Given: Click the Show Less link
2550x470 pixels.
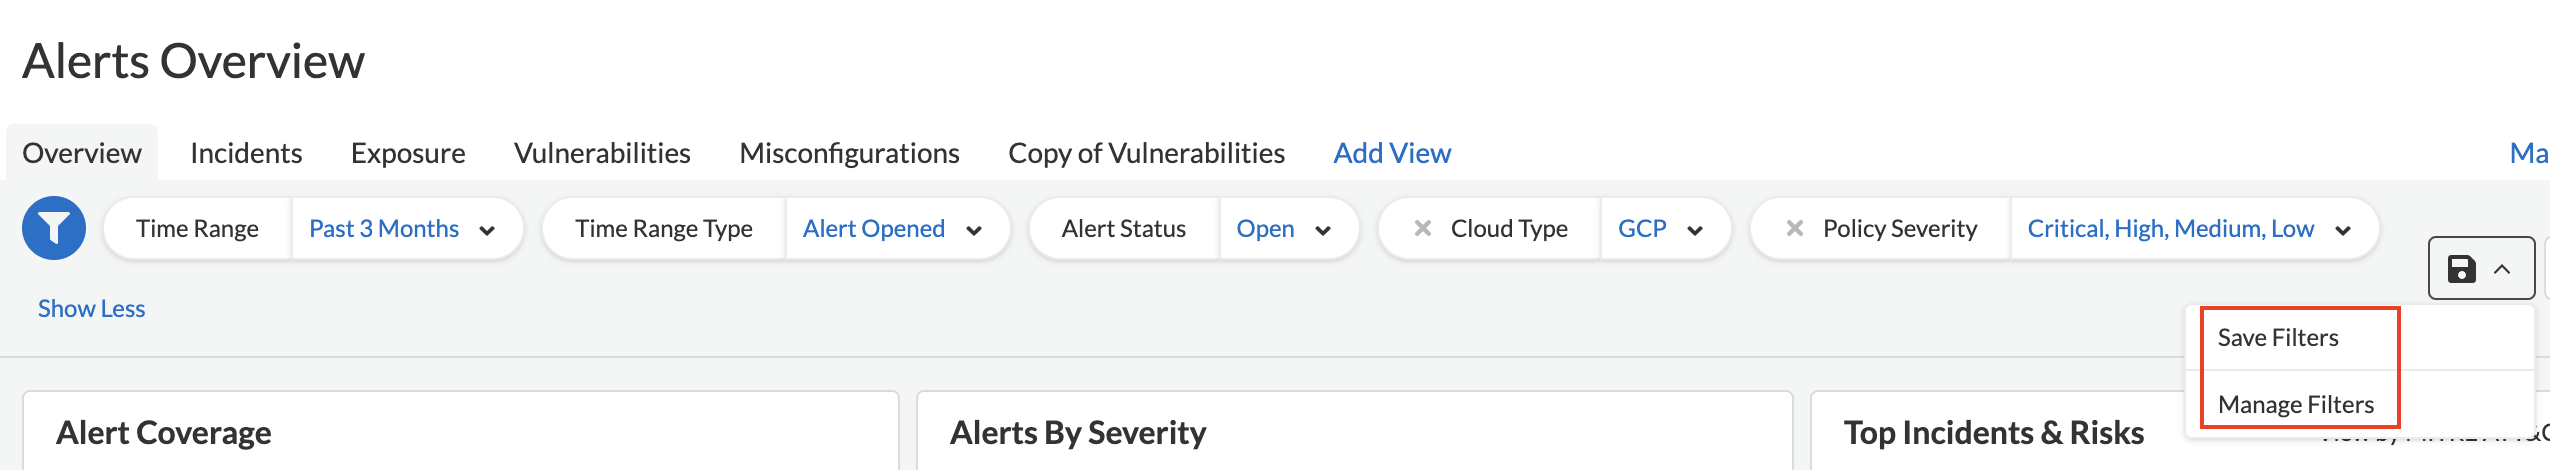Looking at the screenshot, I should (x=91, y=309).
